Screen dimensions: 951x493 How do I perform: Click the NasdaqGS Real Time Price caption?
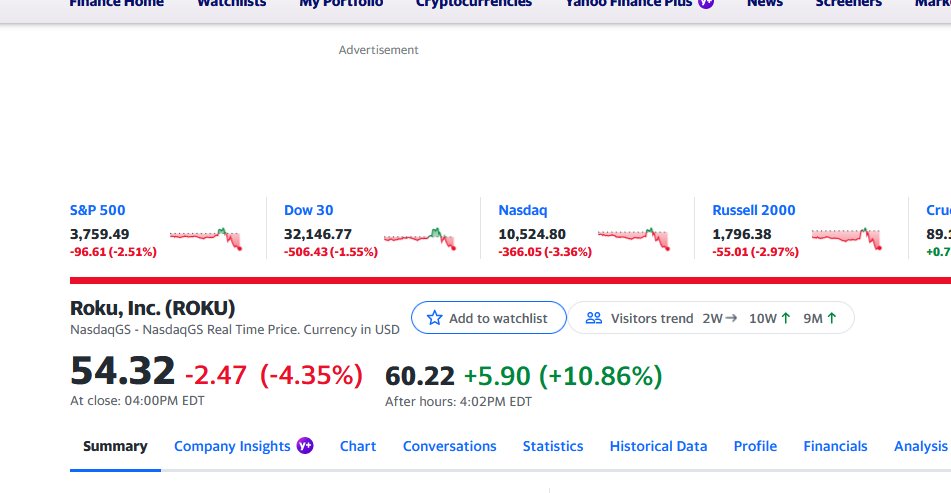point(235,330)
